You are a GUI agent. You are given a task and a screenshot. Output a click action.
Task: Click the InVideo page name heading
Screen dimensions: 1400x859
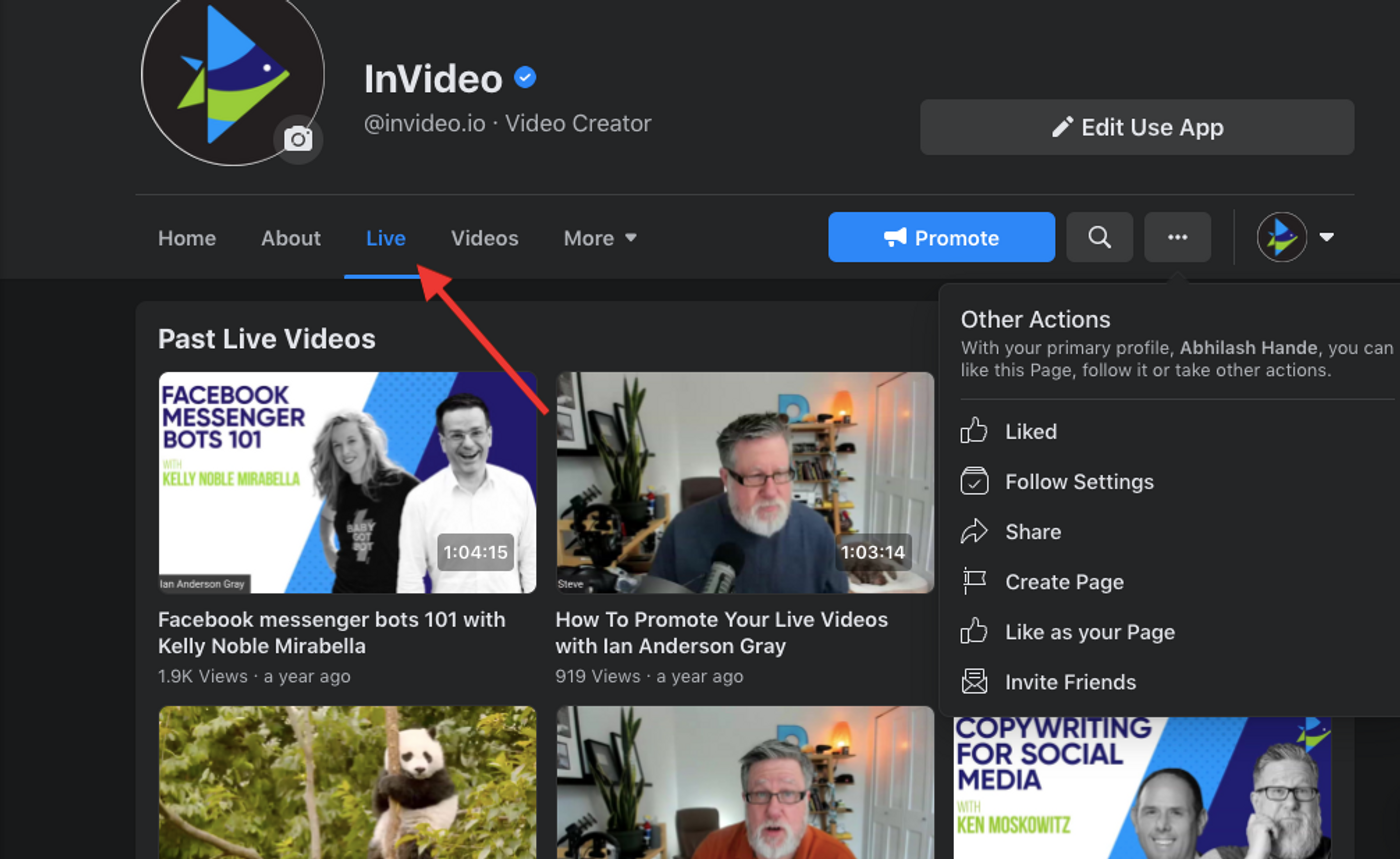(x=433, y=78)
